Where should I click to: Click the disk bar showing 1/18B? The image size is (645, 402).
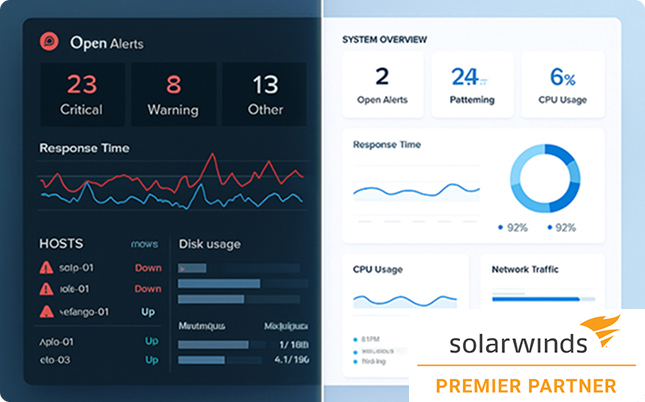pyautogui.click(x=221, y=344)
